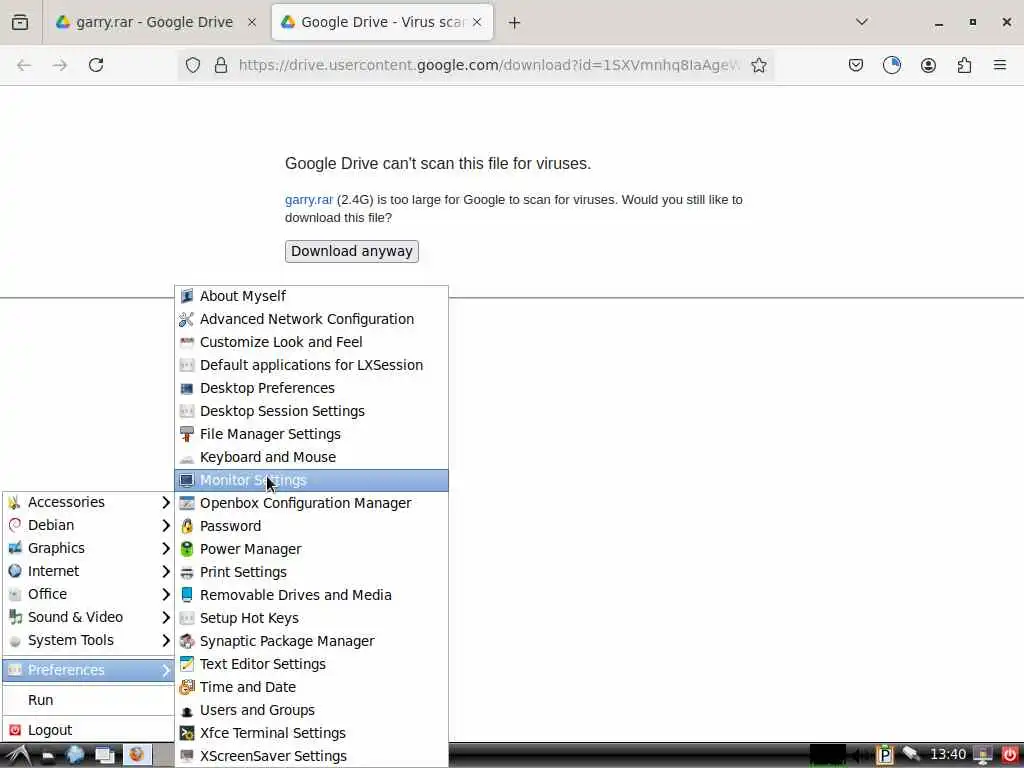Click the Power Manager icon
This screenshot has height=768, width=1024.
(187, 549)
